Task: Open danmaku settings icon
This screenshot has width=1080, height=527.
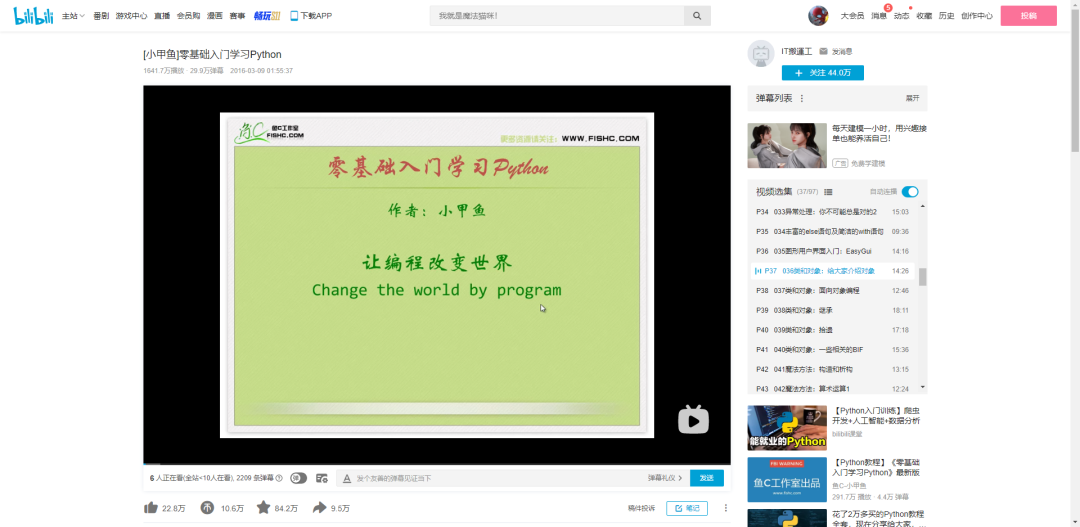Action: click(322, 478)
